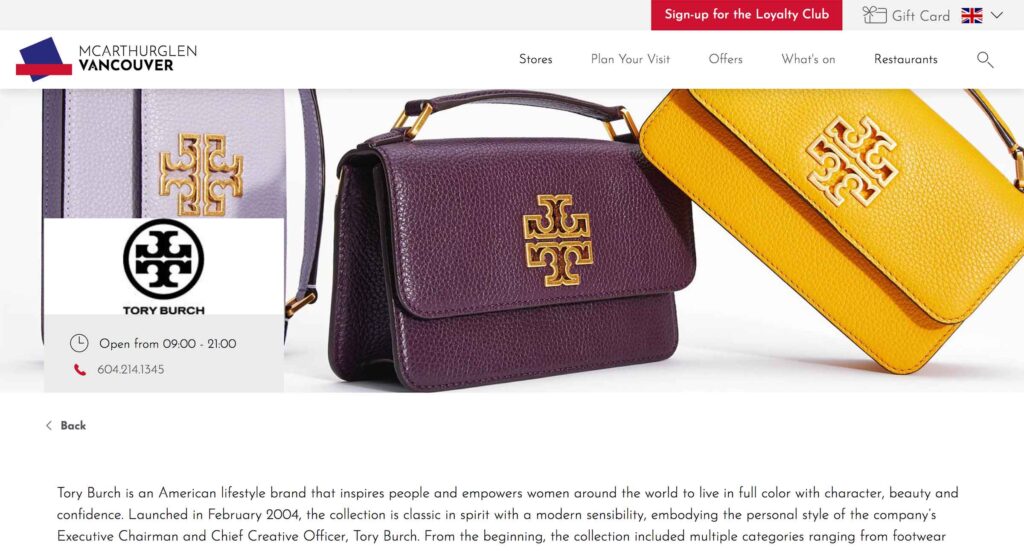This screenshot has height=551, width=1024.
Task: Click the clock opening hours icon
Action: pyautogui.click(x=79, y=343)
